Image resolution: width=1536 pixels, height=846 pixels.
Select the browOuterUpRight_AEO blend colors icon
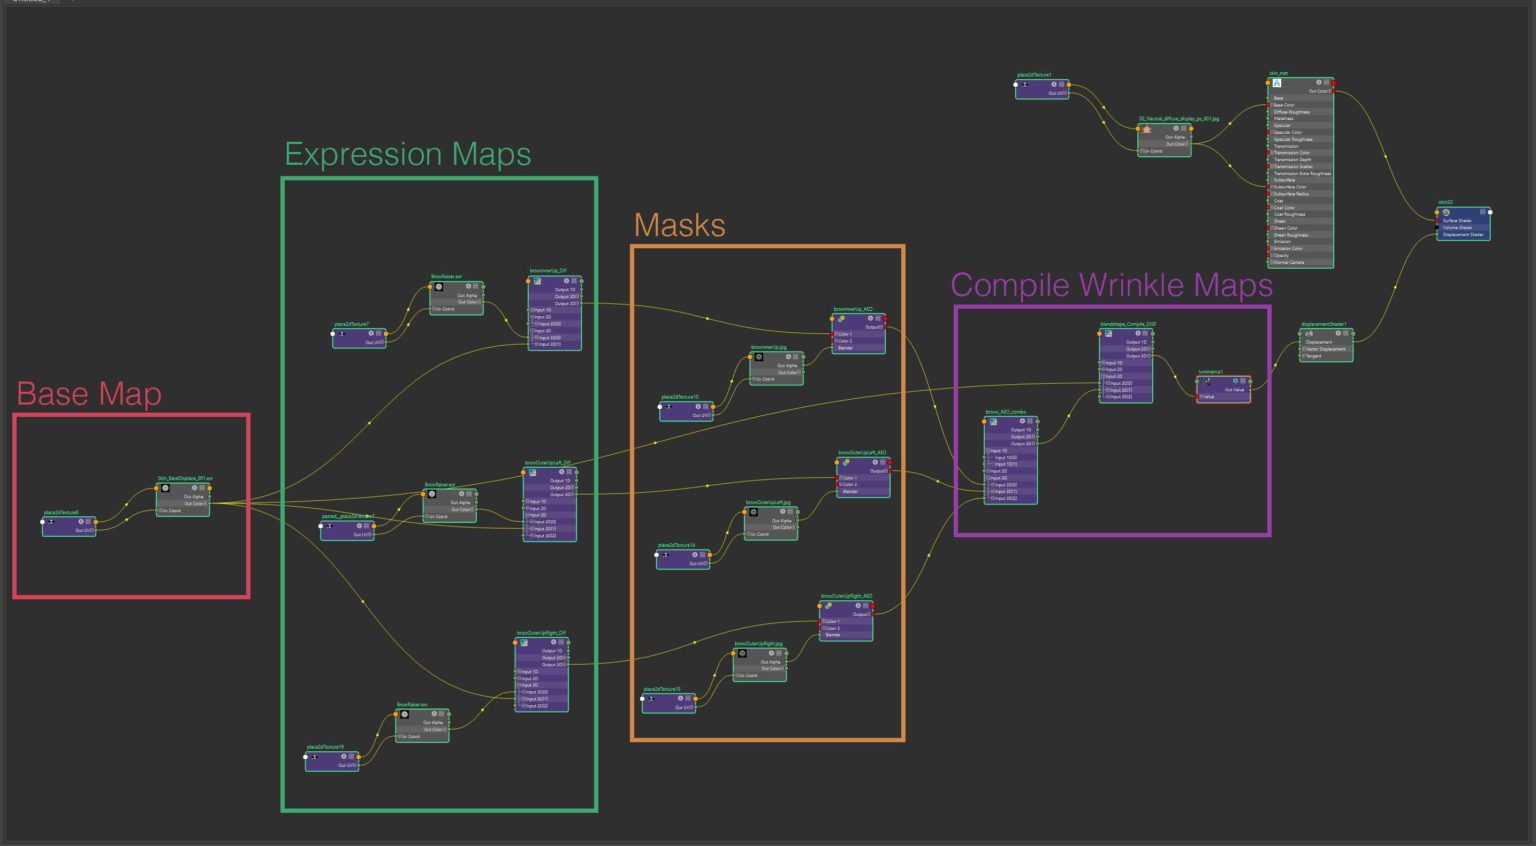pos(828,606)
